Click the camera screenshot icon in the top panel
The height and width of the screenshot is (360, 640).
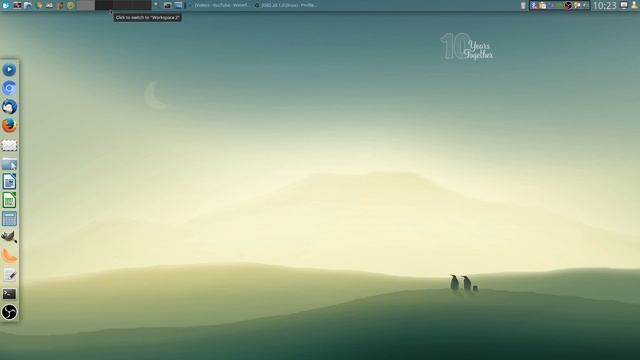pos(168,5)
